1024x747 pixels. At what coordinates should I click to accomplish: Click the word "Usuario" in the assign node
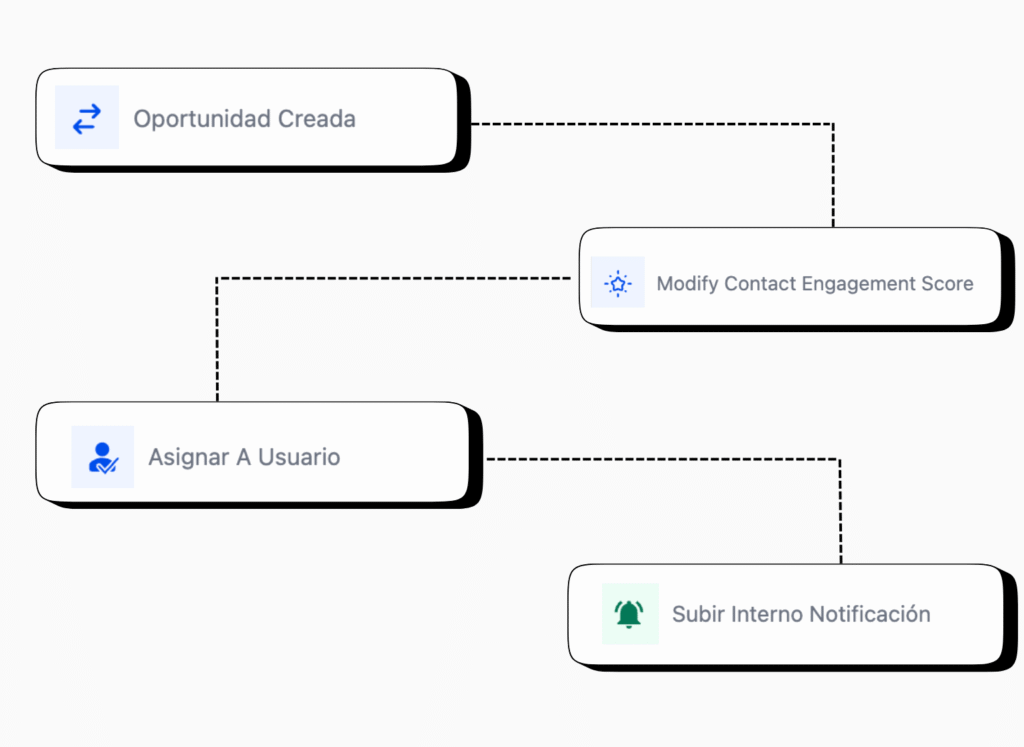[x=299, y=457]
